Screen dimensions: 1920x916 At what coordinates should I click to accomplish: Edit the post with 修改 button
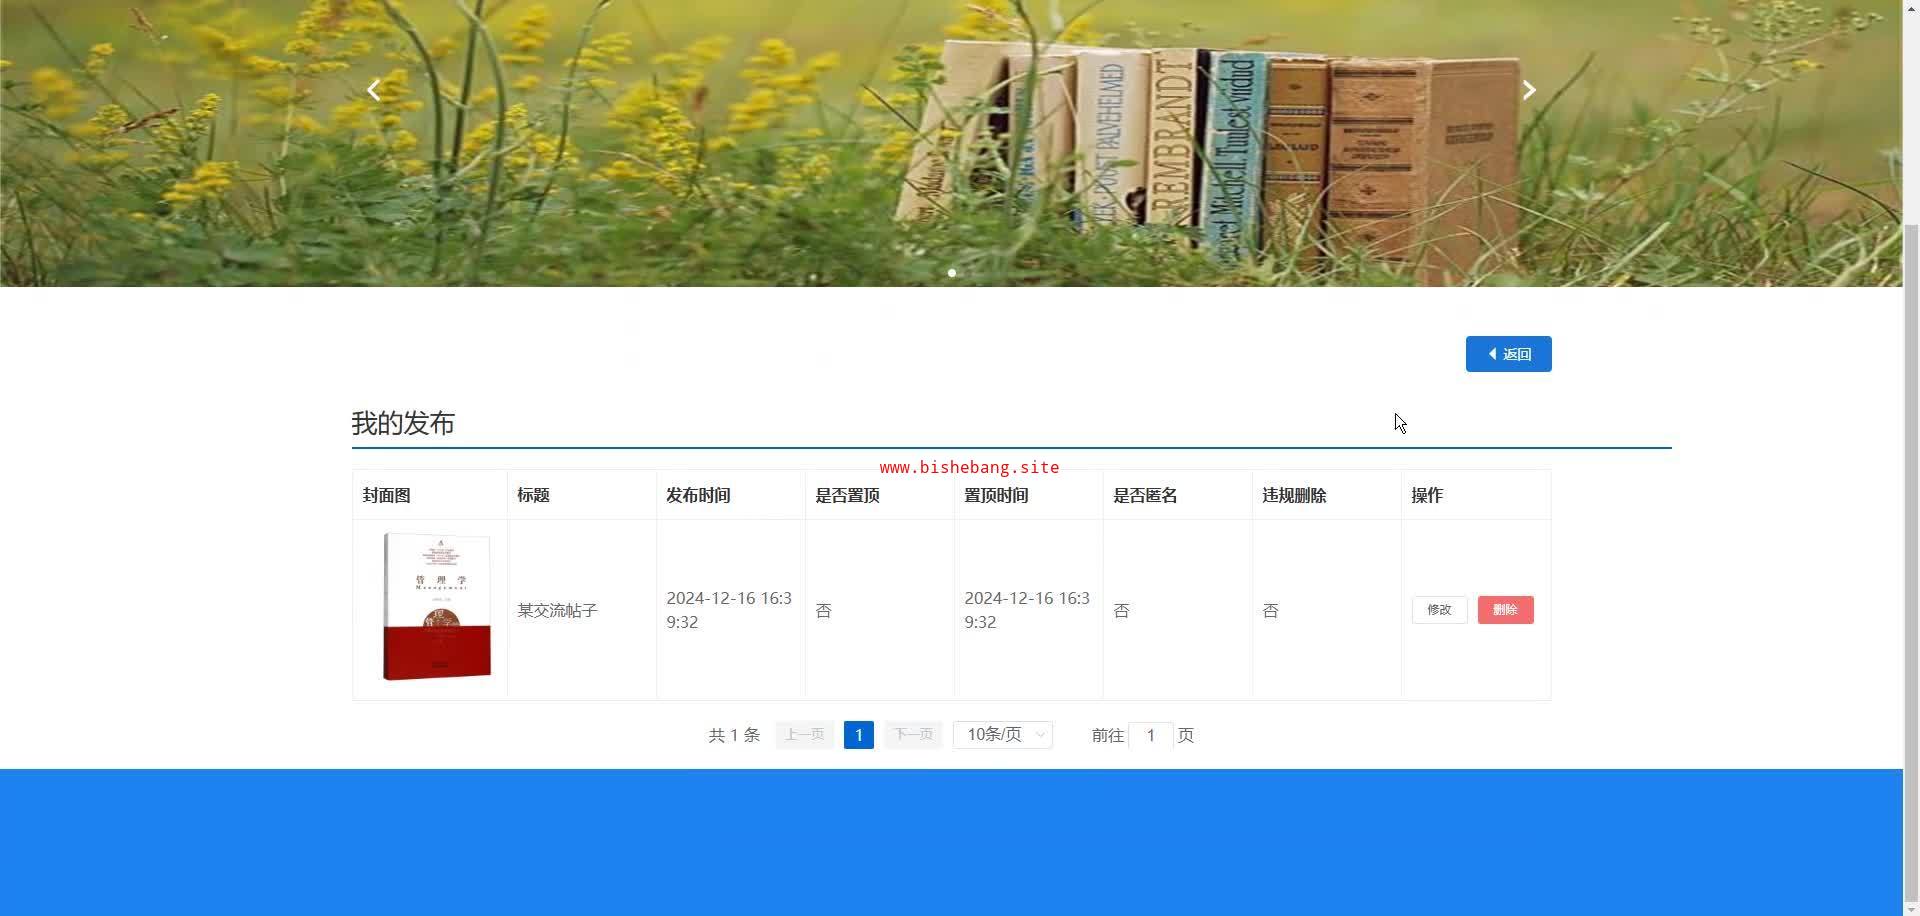[1439, 610]
